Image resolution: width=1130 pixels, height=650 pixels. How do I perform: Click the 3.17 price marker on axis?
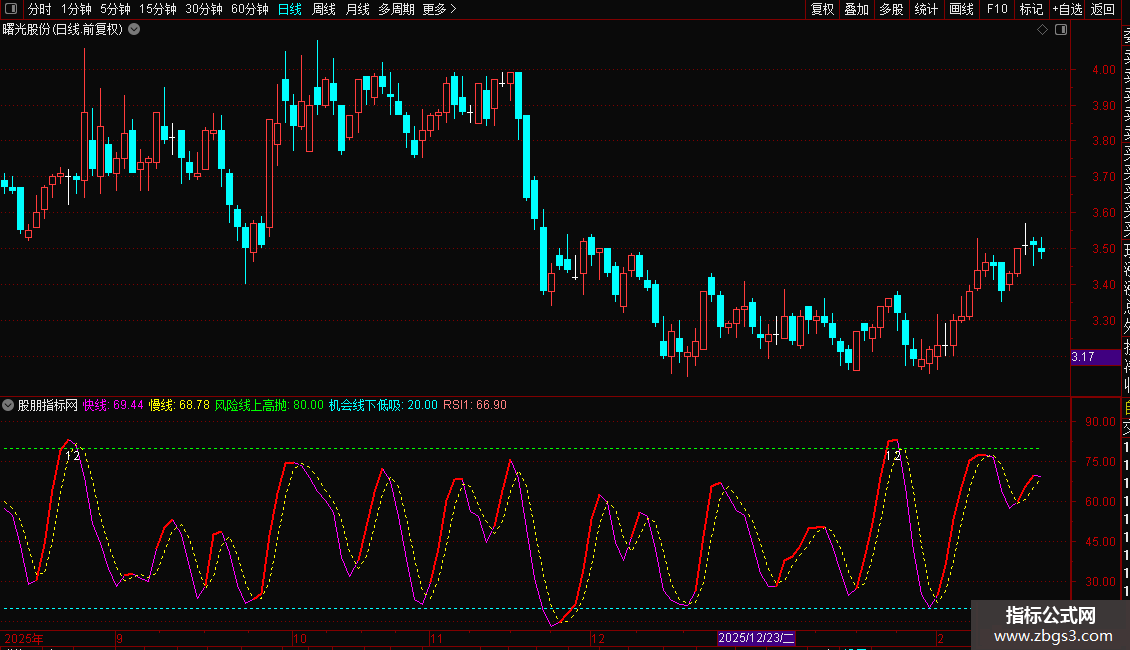point(1095,357)
